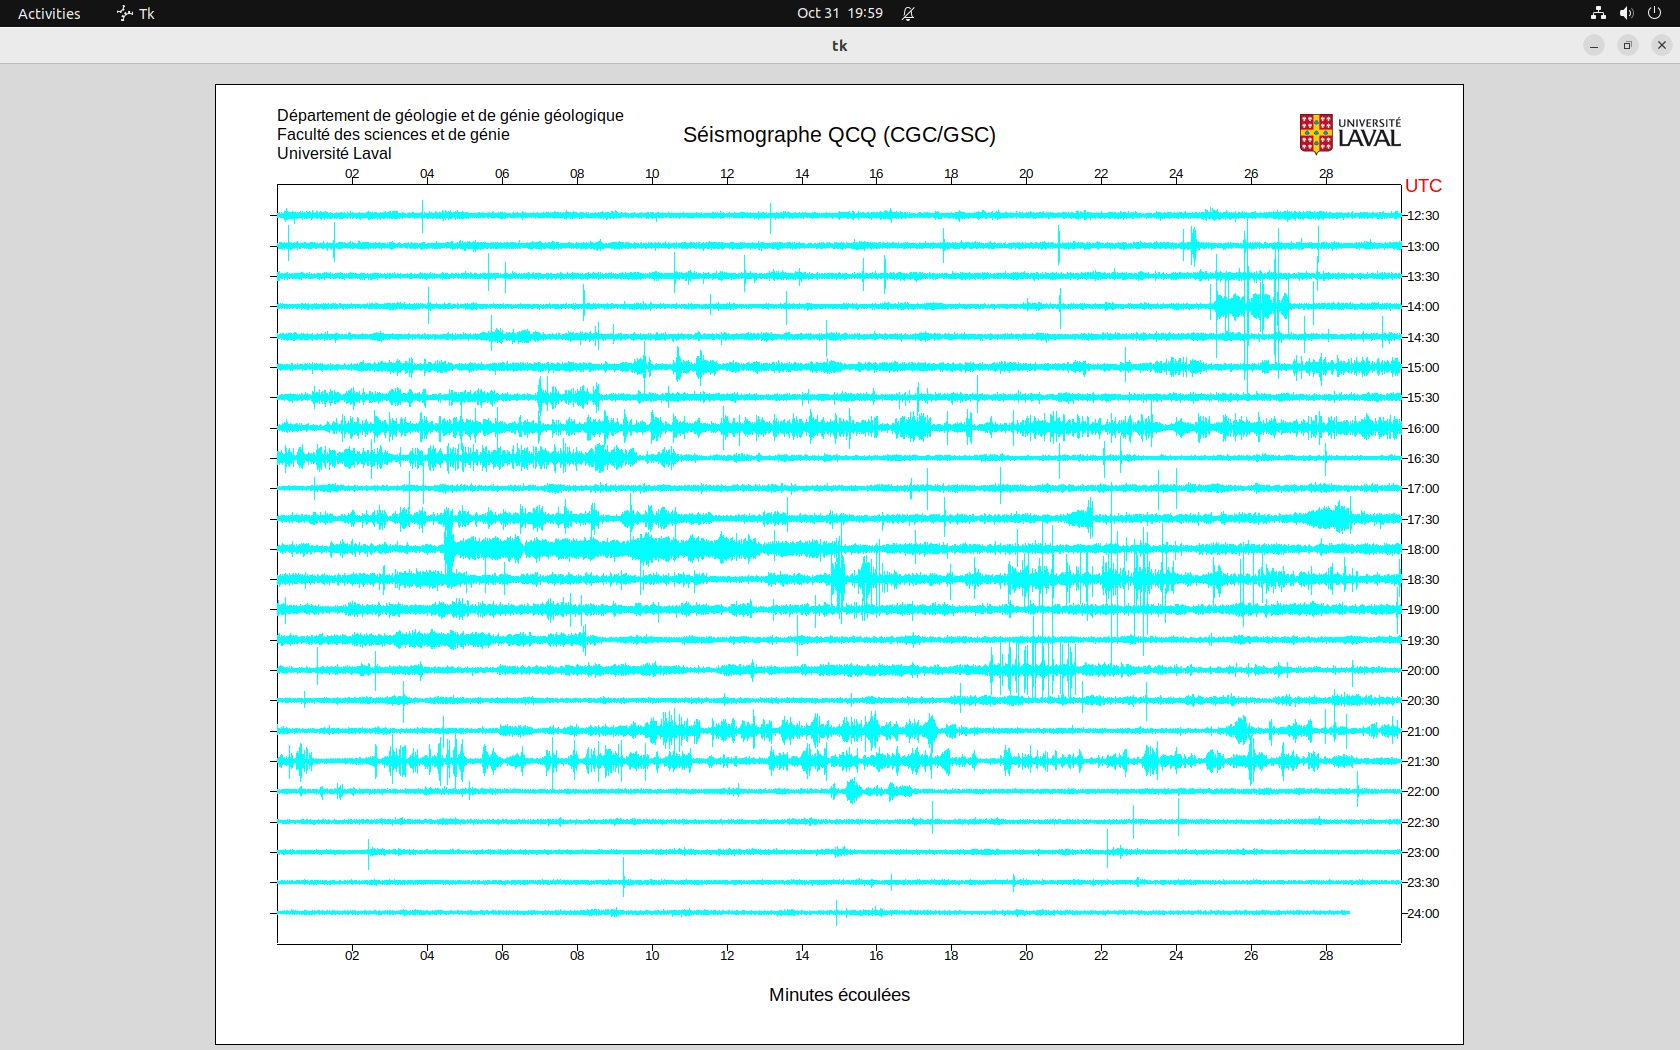Screen dimensions: 1680x1050
Task: Click the volume speaker icon
Action: point(1626,13)
